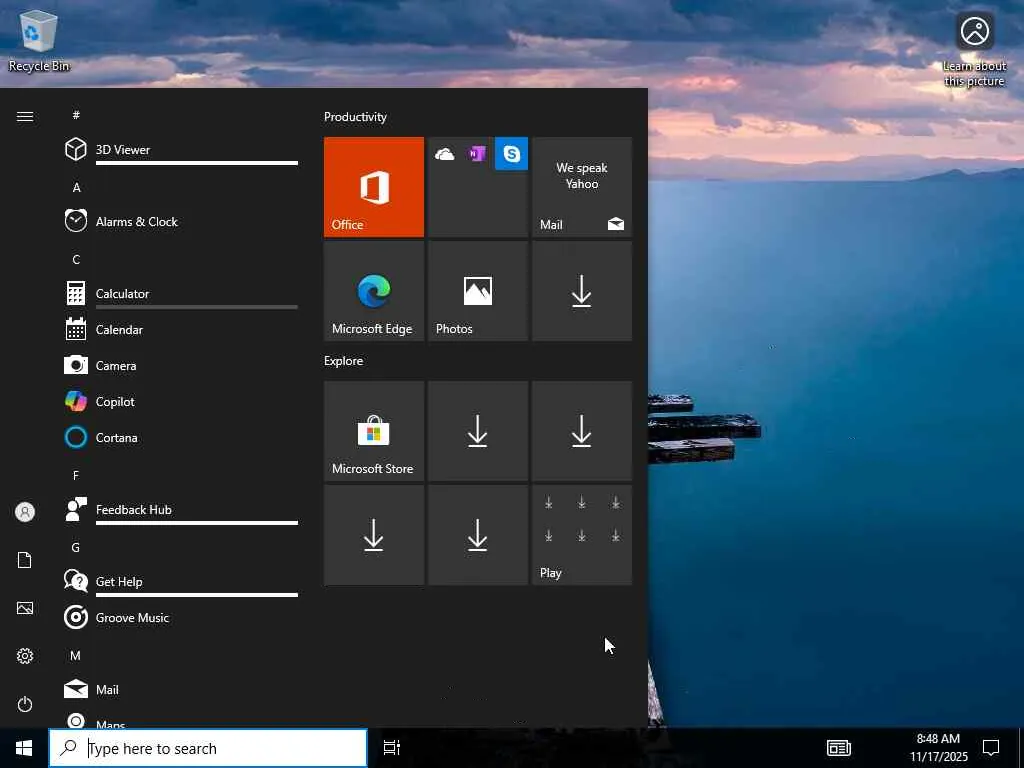Open the user account icon
This screenshot has height=768, width=1024.
pyautogui.click(x=25, y=512)
